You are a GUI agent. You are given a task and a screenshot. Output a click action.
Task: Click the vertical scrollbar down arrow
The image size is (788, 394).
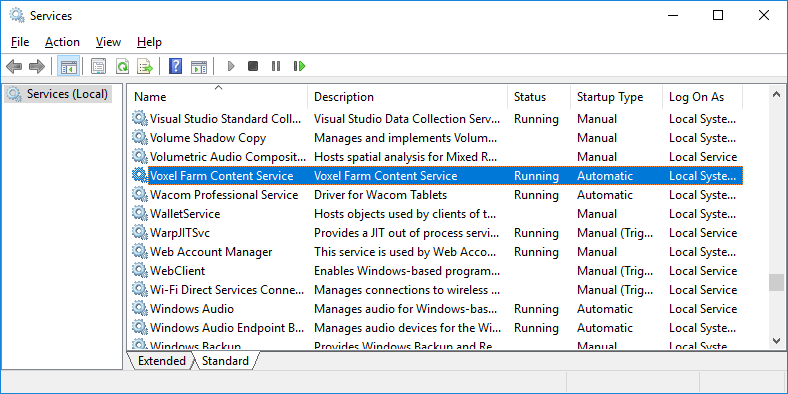776,340
